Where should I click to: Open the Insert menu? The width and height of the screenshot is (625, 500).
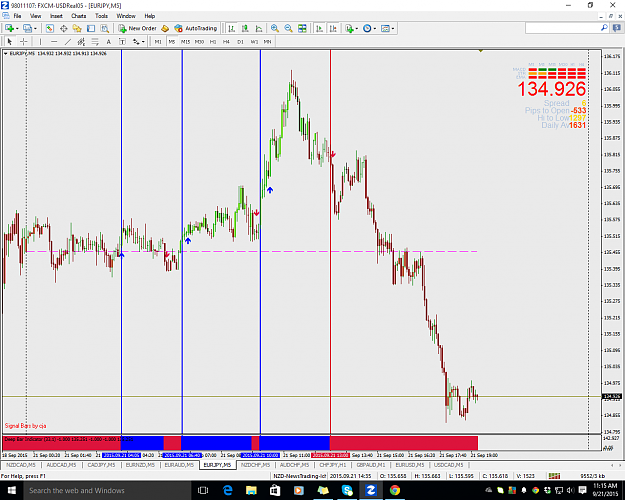[x=56, y=16]
